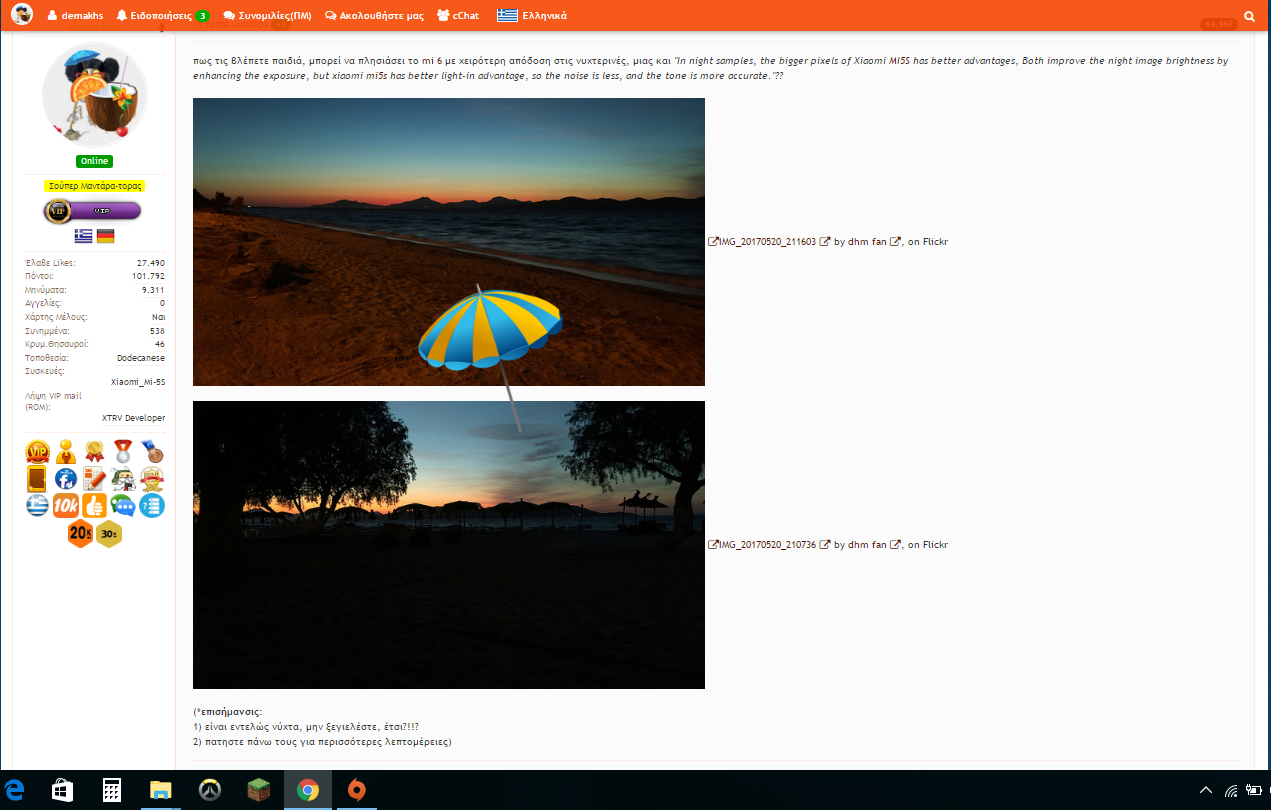Click the search magnifier icon in header
The image size is (1271, 810).
click(x=1249, y=16)
